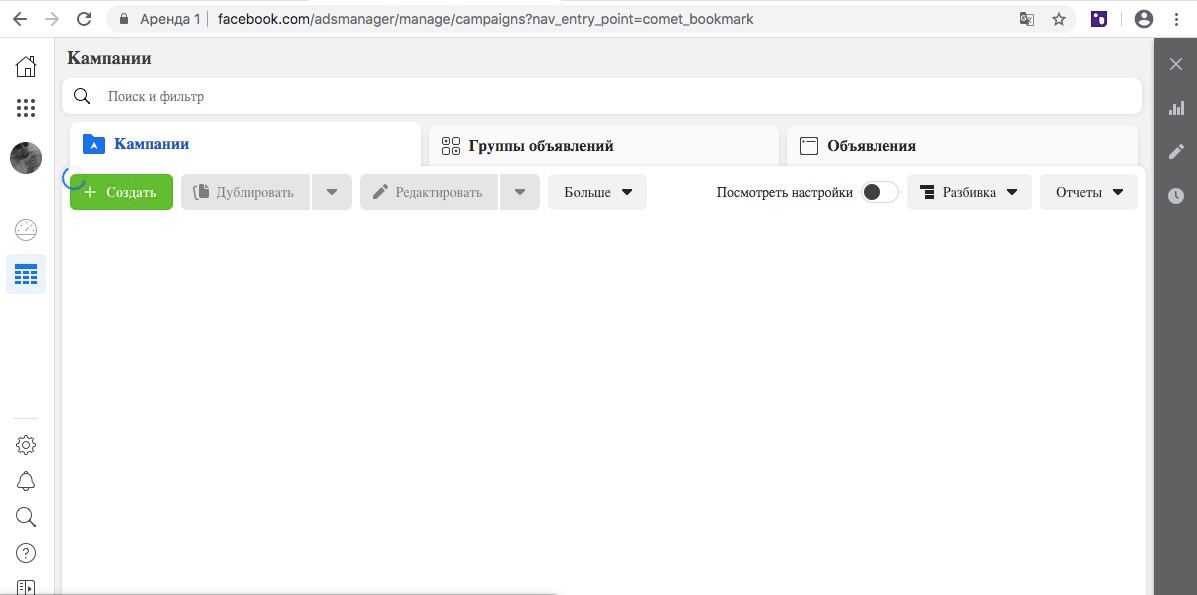Open the browser profile icon
1197x595 pixels.
1144,19
